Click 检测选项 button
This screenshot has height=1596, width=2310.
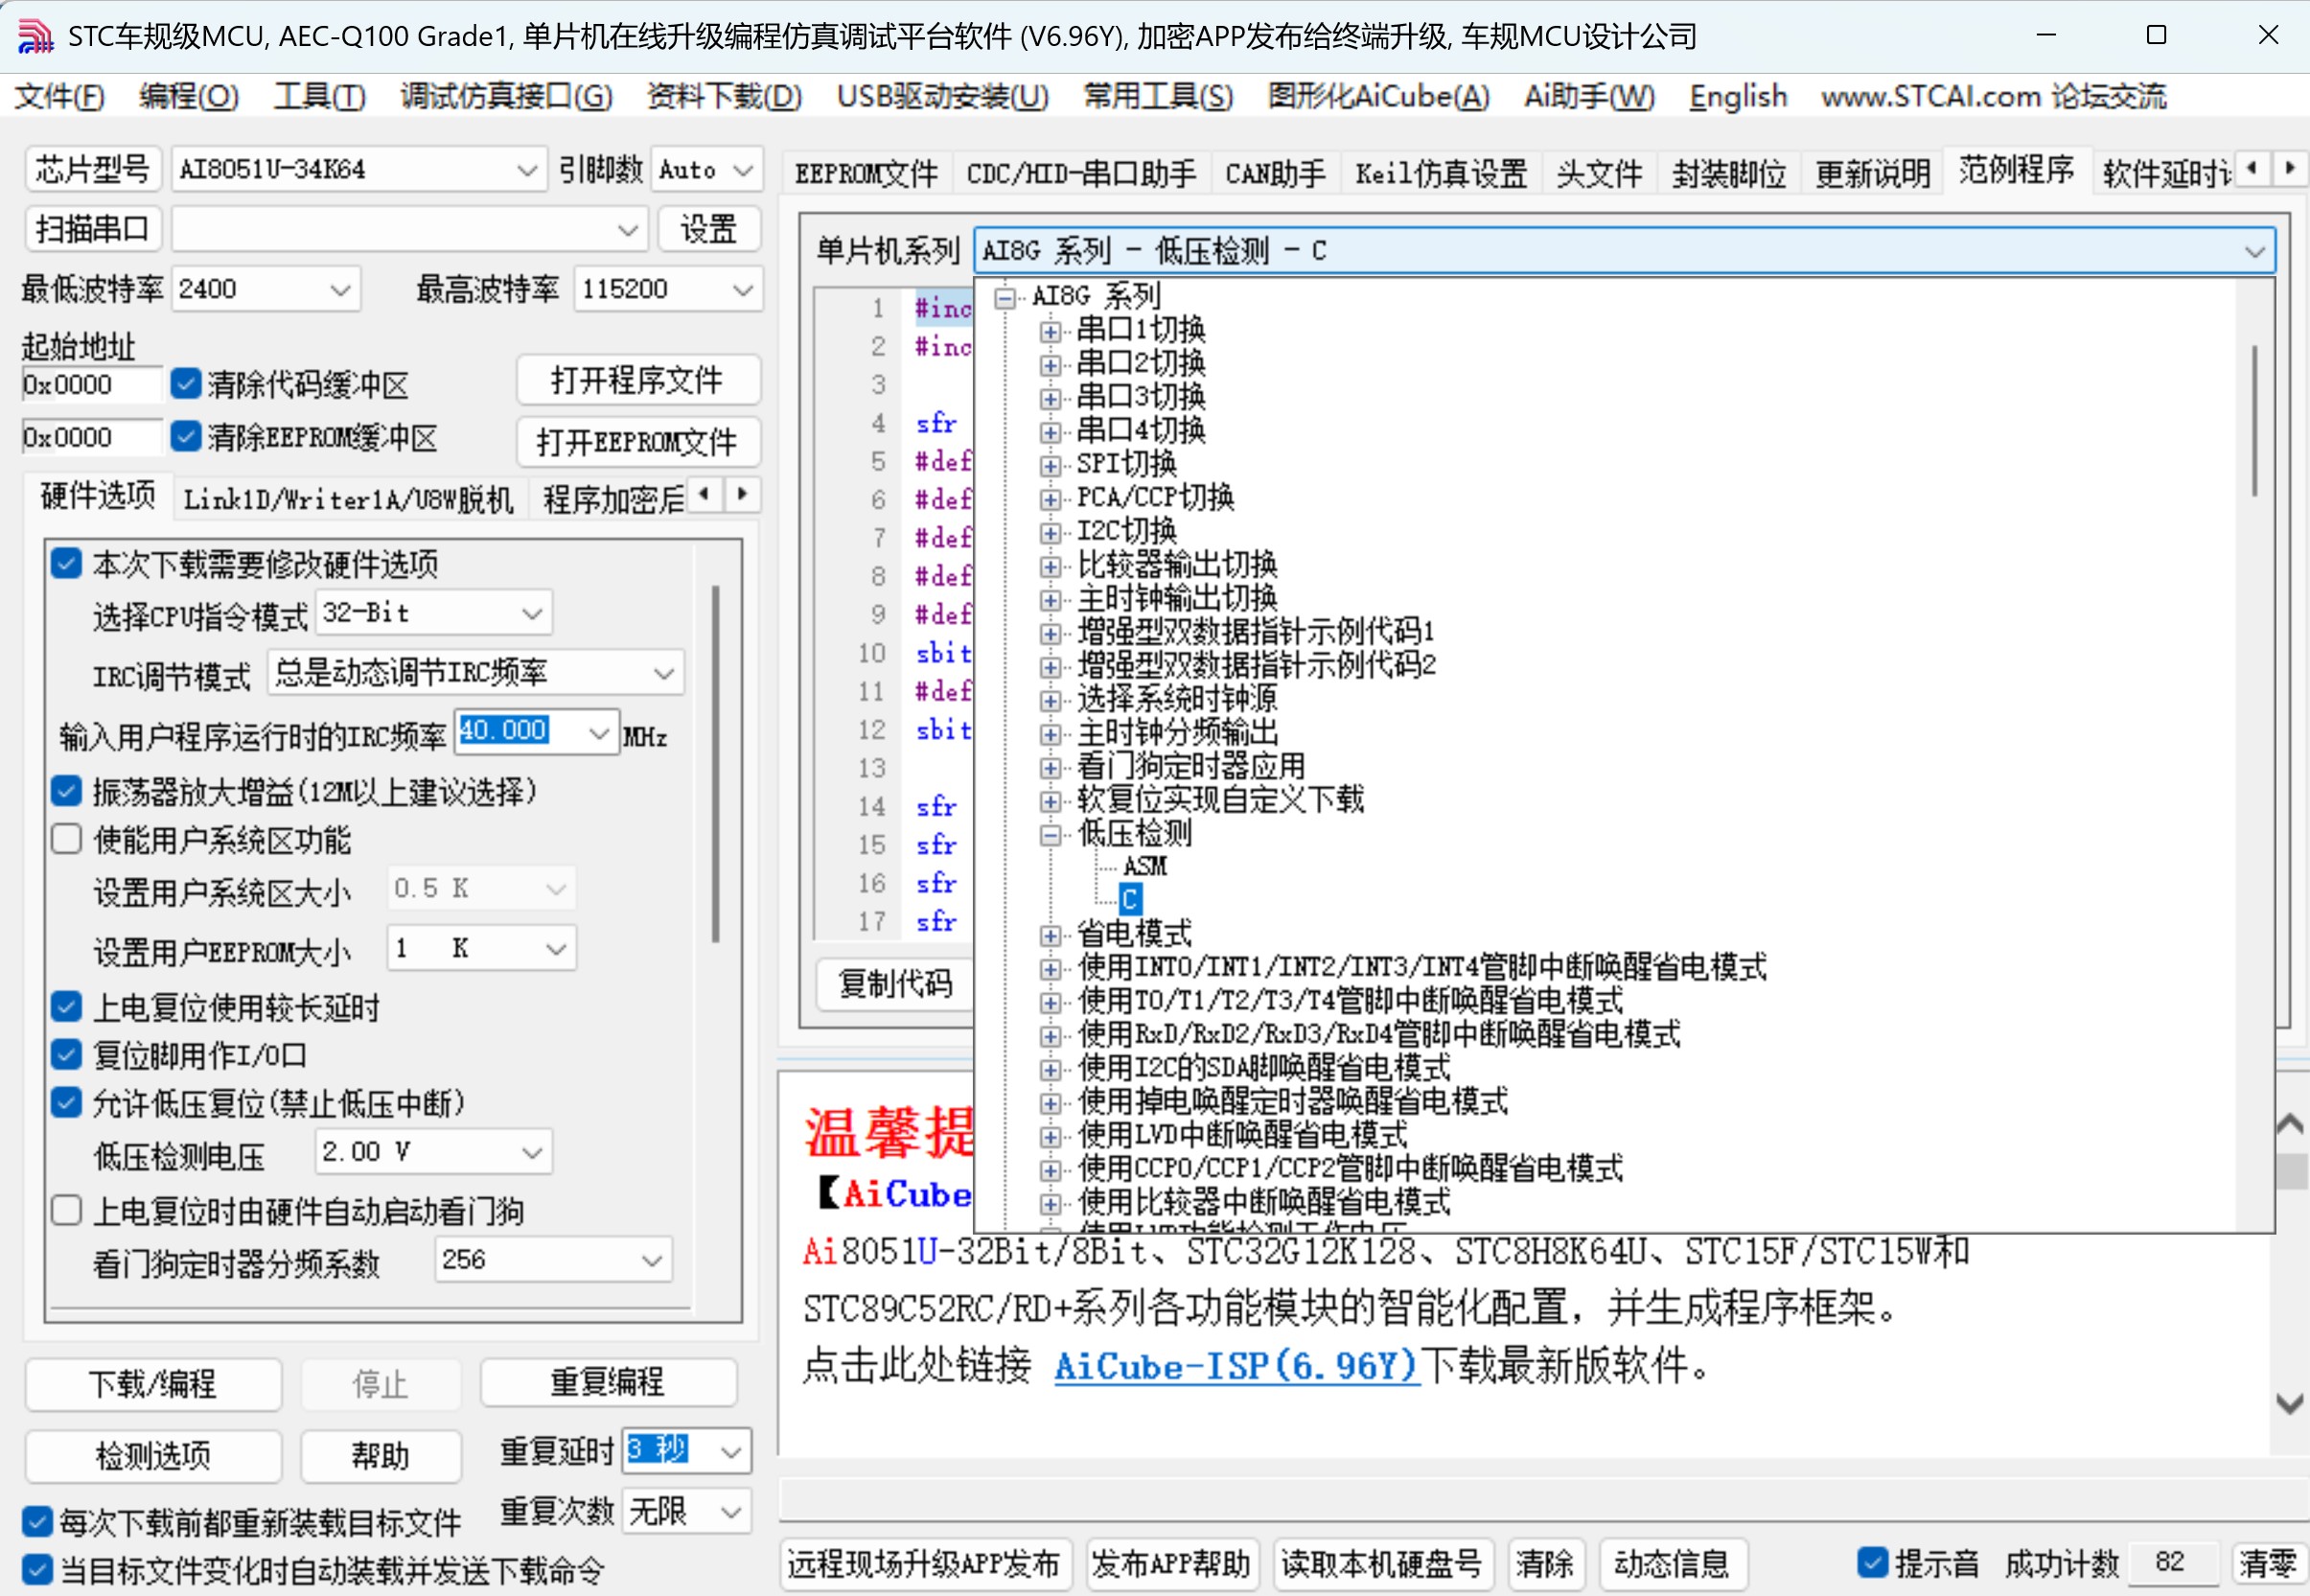pyautogui.click(x=153, y=1456)
